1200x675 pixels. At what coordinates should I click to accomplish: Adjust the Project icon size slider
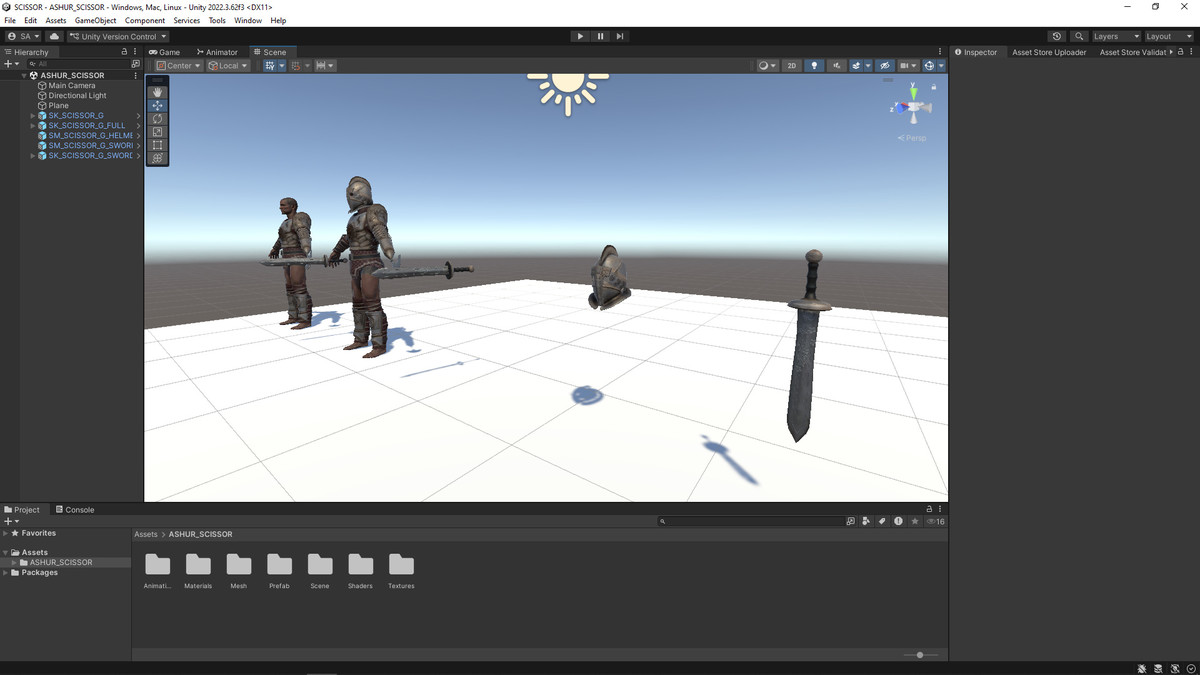(x=920, y=655)
